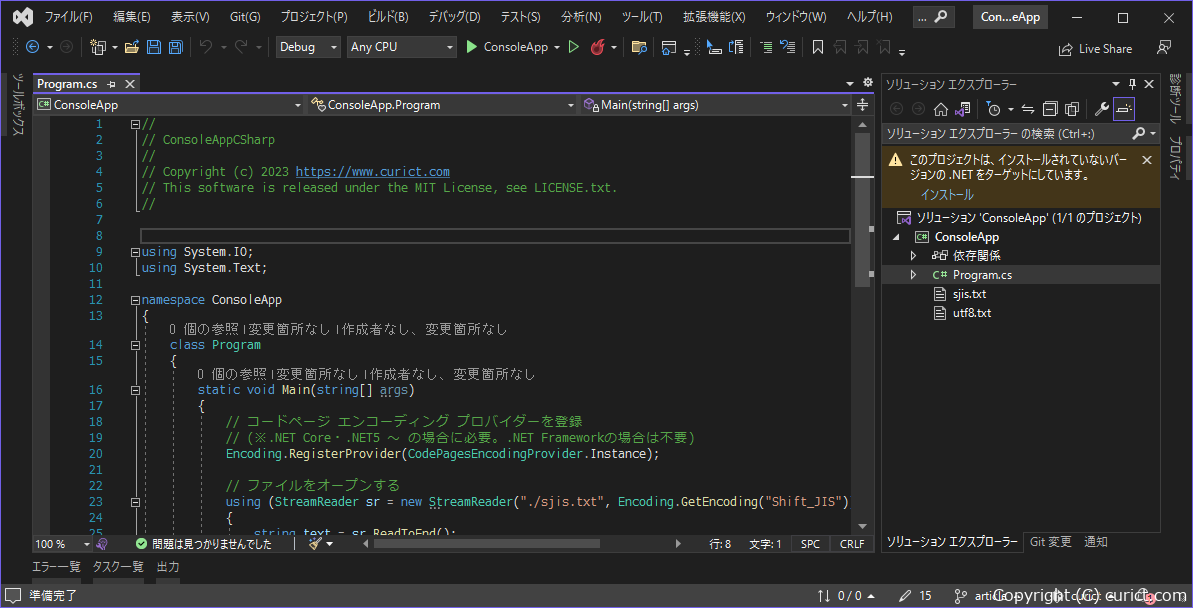Click the Save All icon
The width and height of the screenshot is (1193, 608).
coord(174,46)
